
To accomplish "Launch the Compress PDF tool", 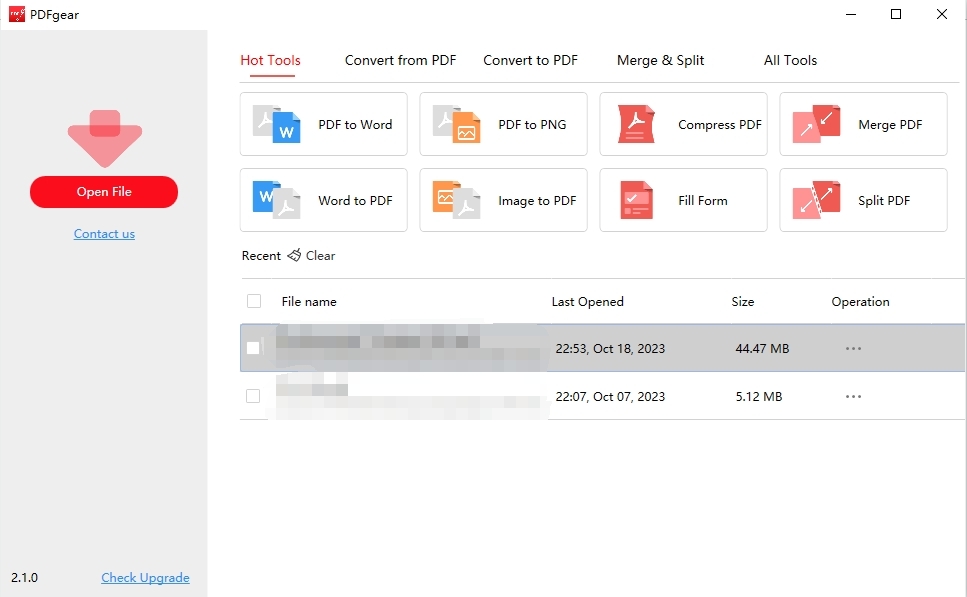I will [x=683, y=124].
